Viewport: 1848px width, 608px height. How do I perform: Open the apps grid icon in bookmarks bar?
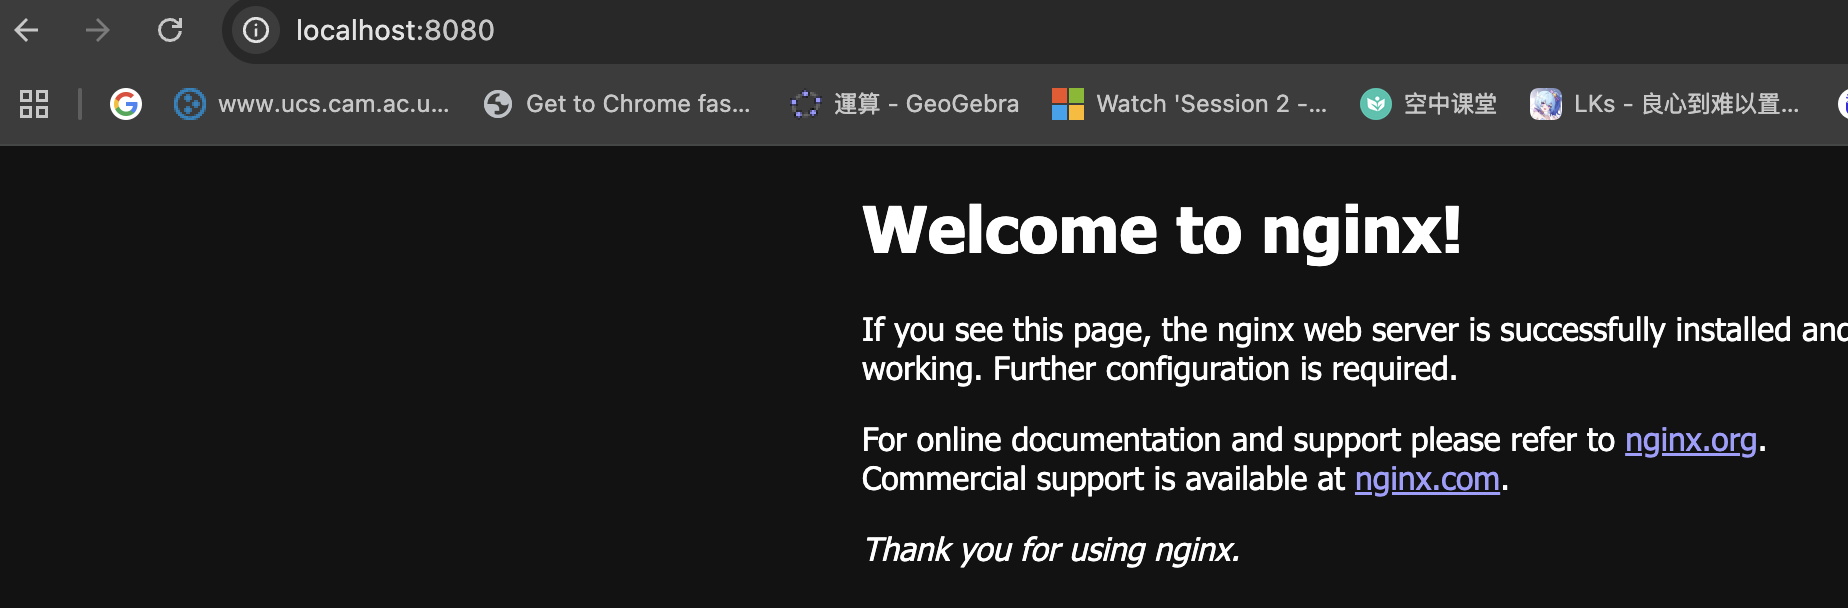coord(34,104)
